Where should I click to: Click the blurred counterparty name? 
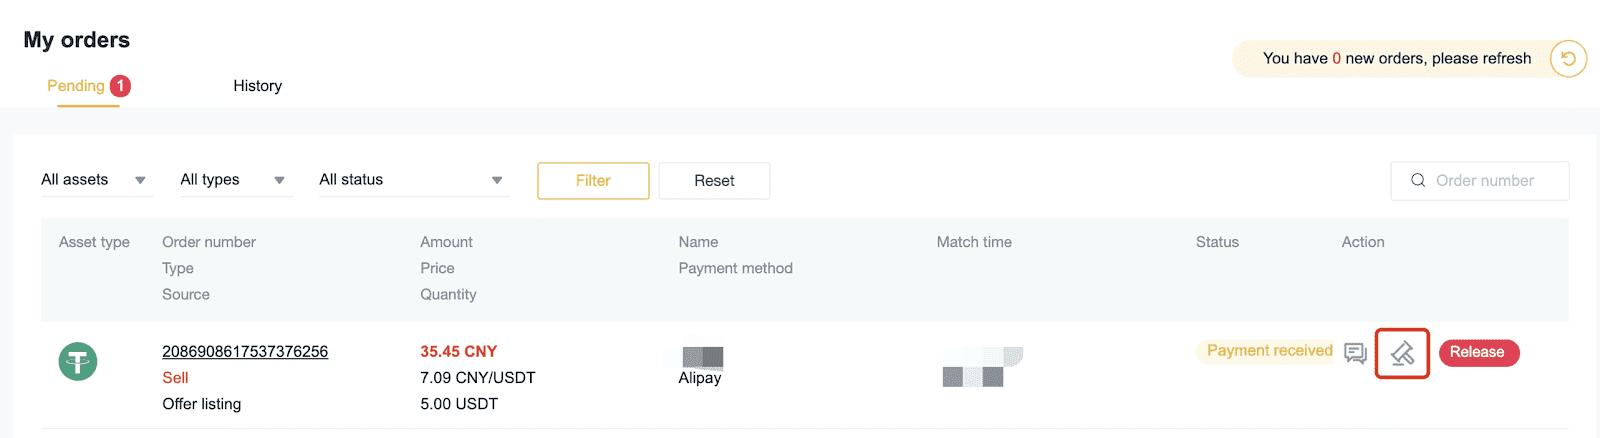click(703, 356)
